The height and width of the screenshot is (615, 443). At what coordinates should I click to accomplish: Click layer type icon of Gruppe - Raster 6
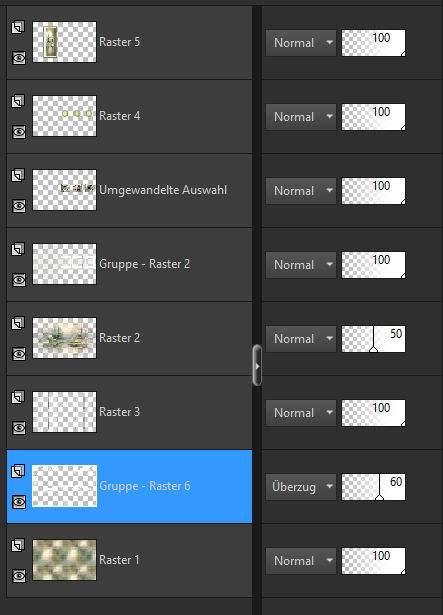[18, 471]
